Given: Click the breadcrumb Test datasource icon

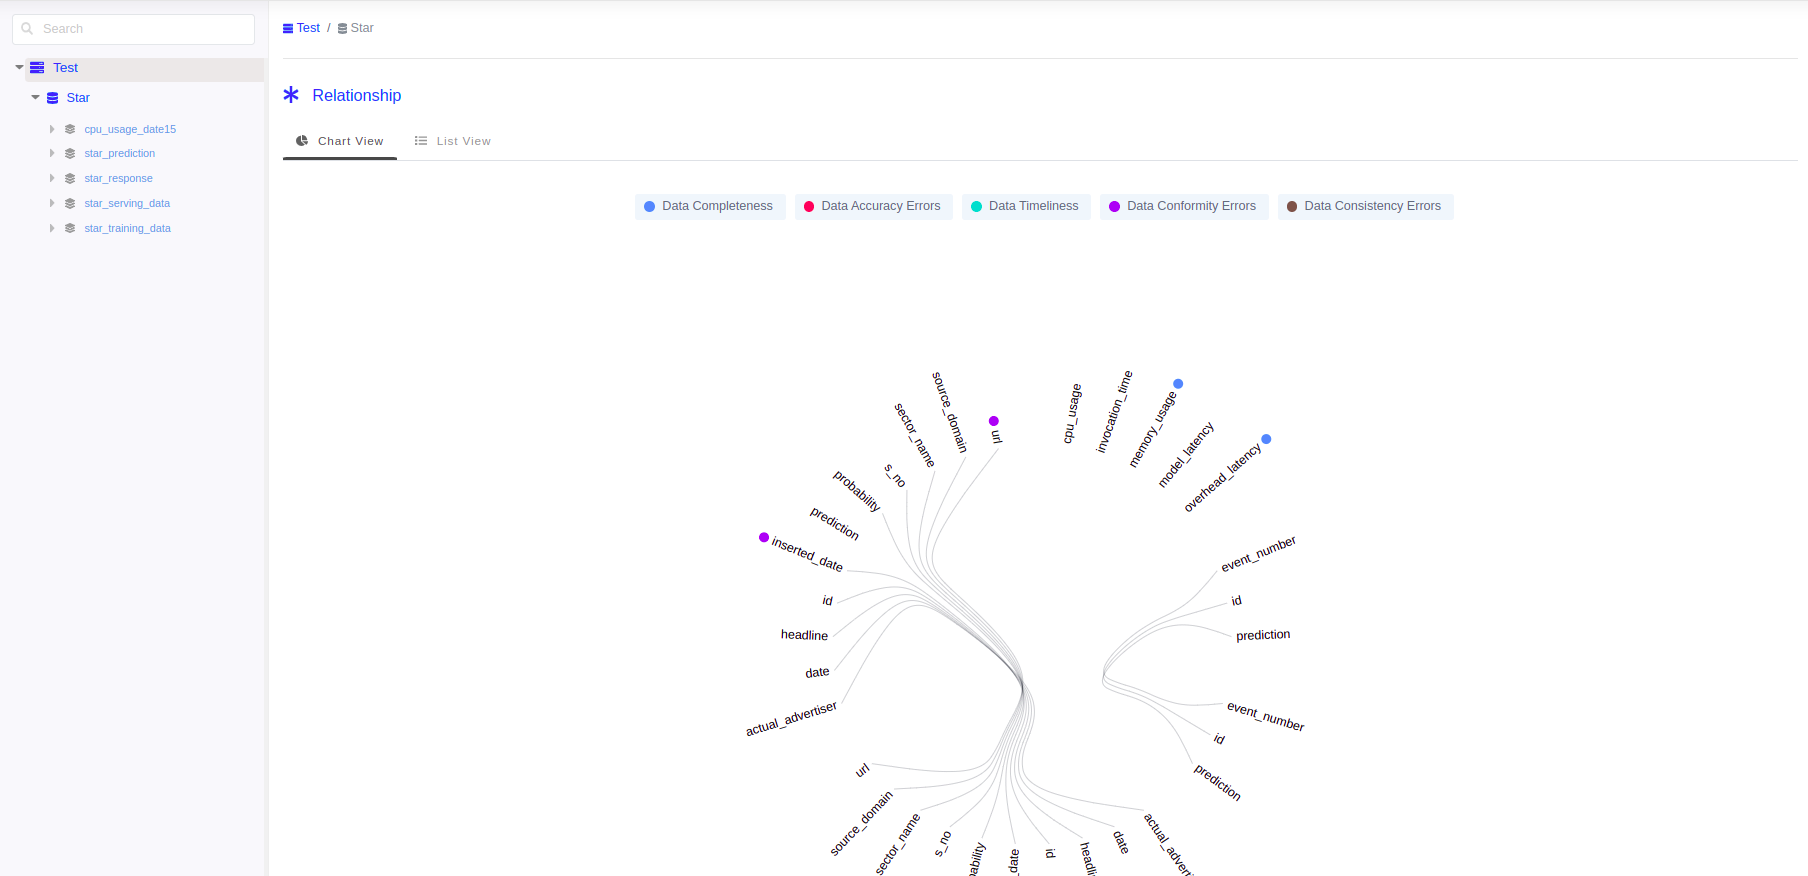Looking at the screenshot, I should coord(288,29).
